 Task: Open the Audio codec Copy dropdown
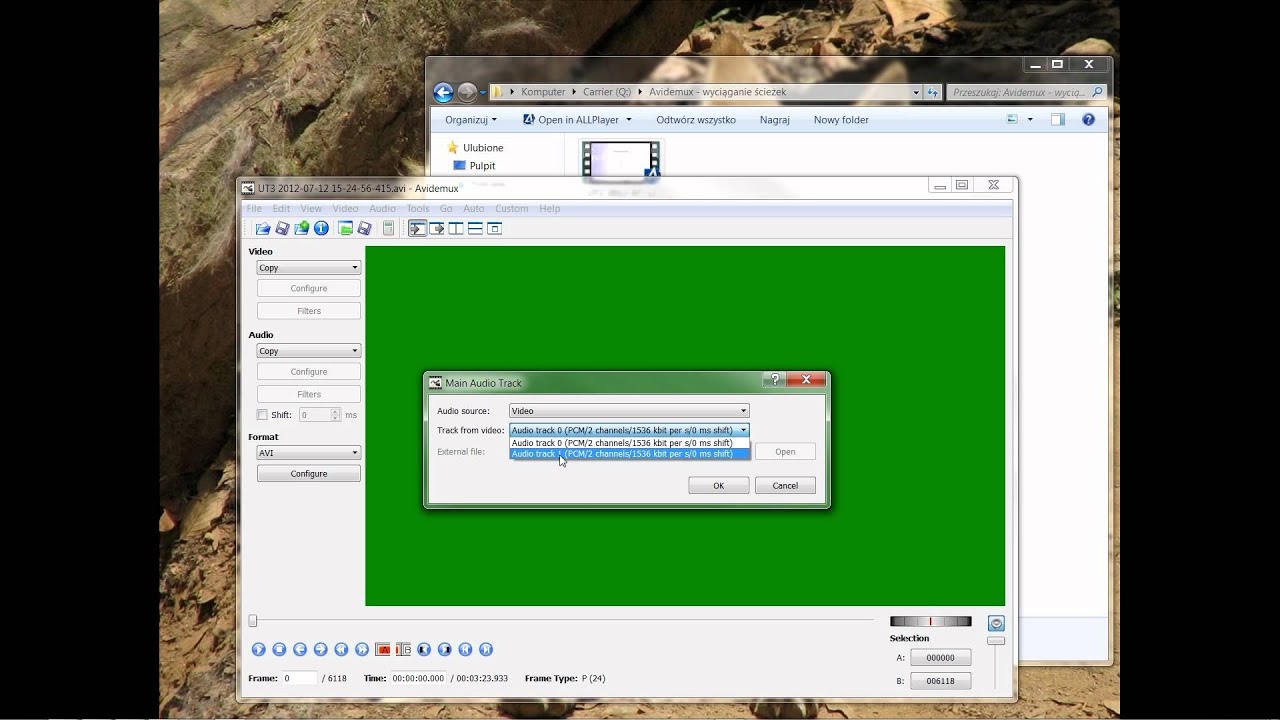pyautogui.click(x=309, y=351)
